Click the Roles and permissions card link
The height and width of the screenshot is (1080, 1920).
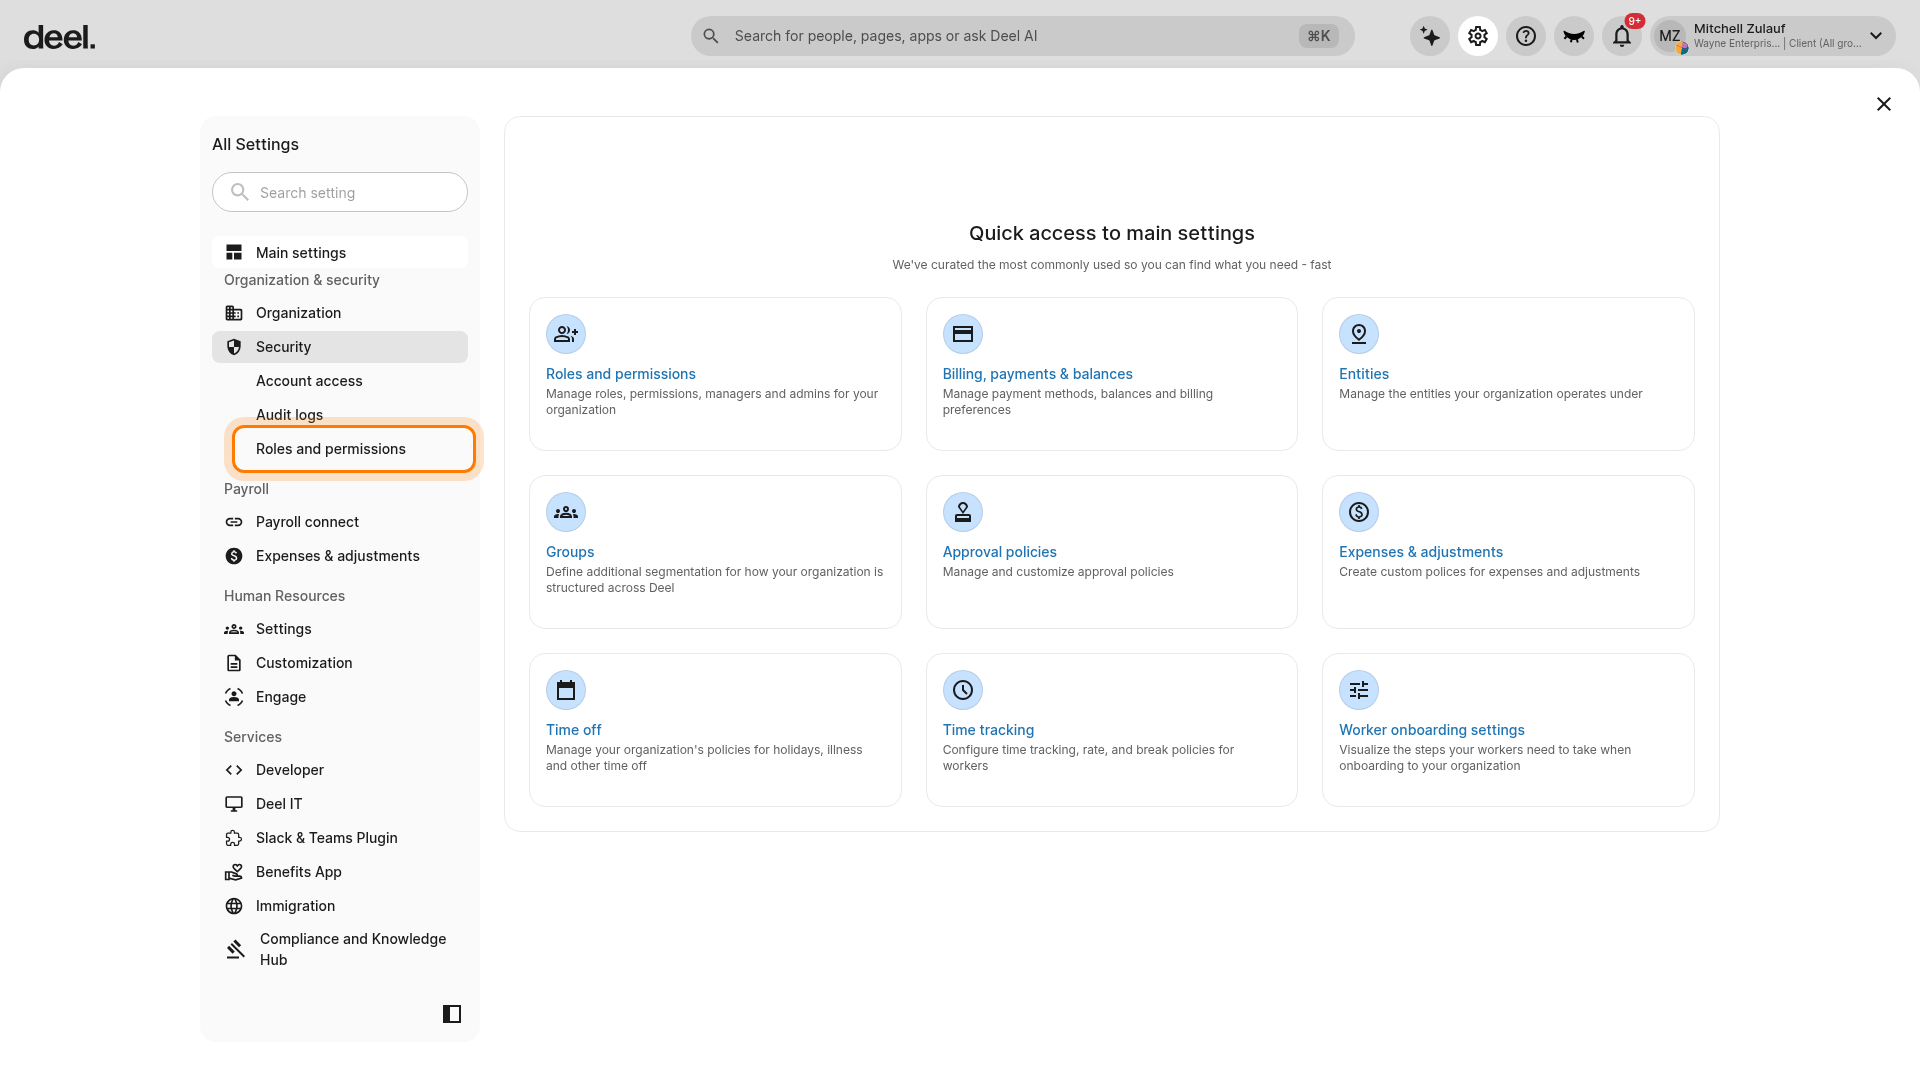pos(620,374)
